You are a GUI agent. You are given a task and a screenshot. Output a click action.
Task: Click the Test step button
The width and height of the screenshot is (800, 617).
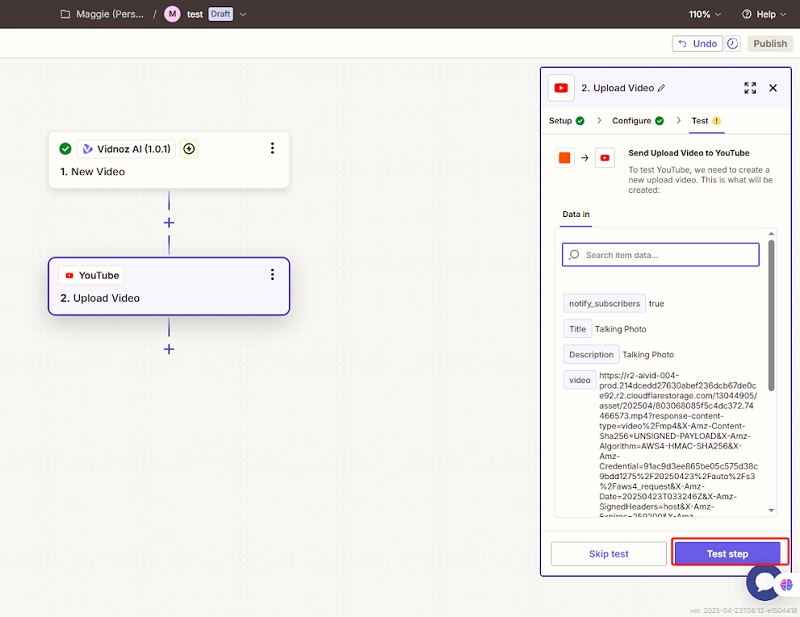point(728,554)
